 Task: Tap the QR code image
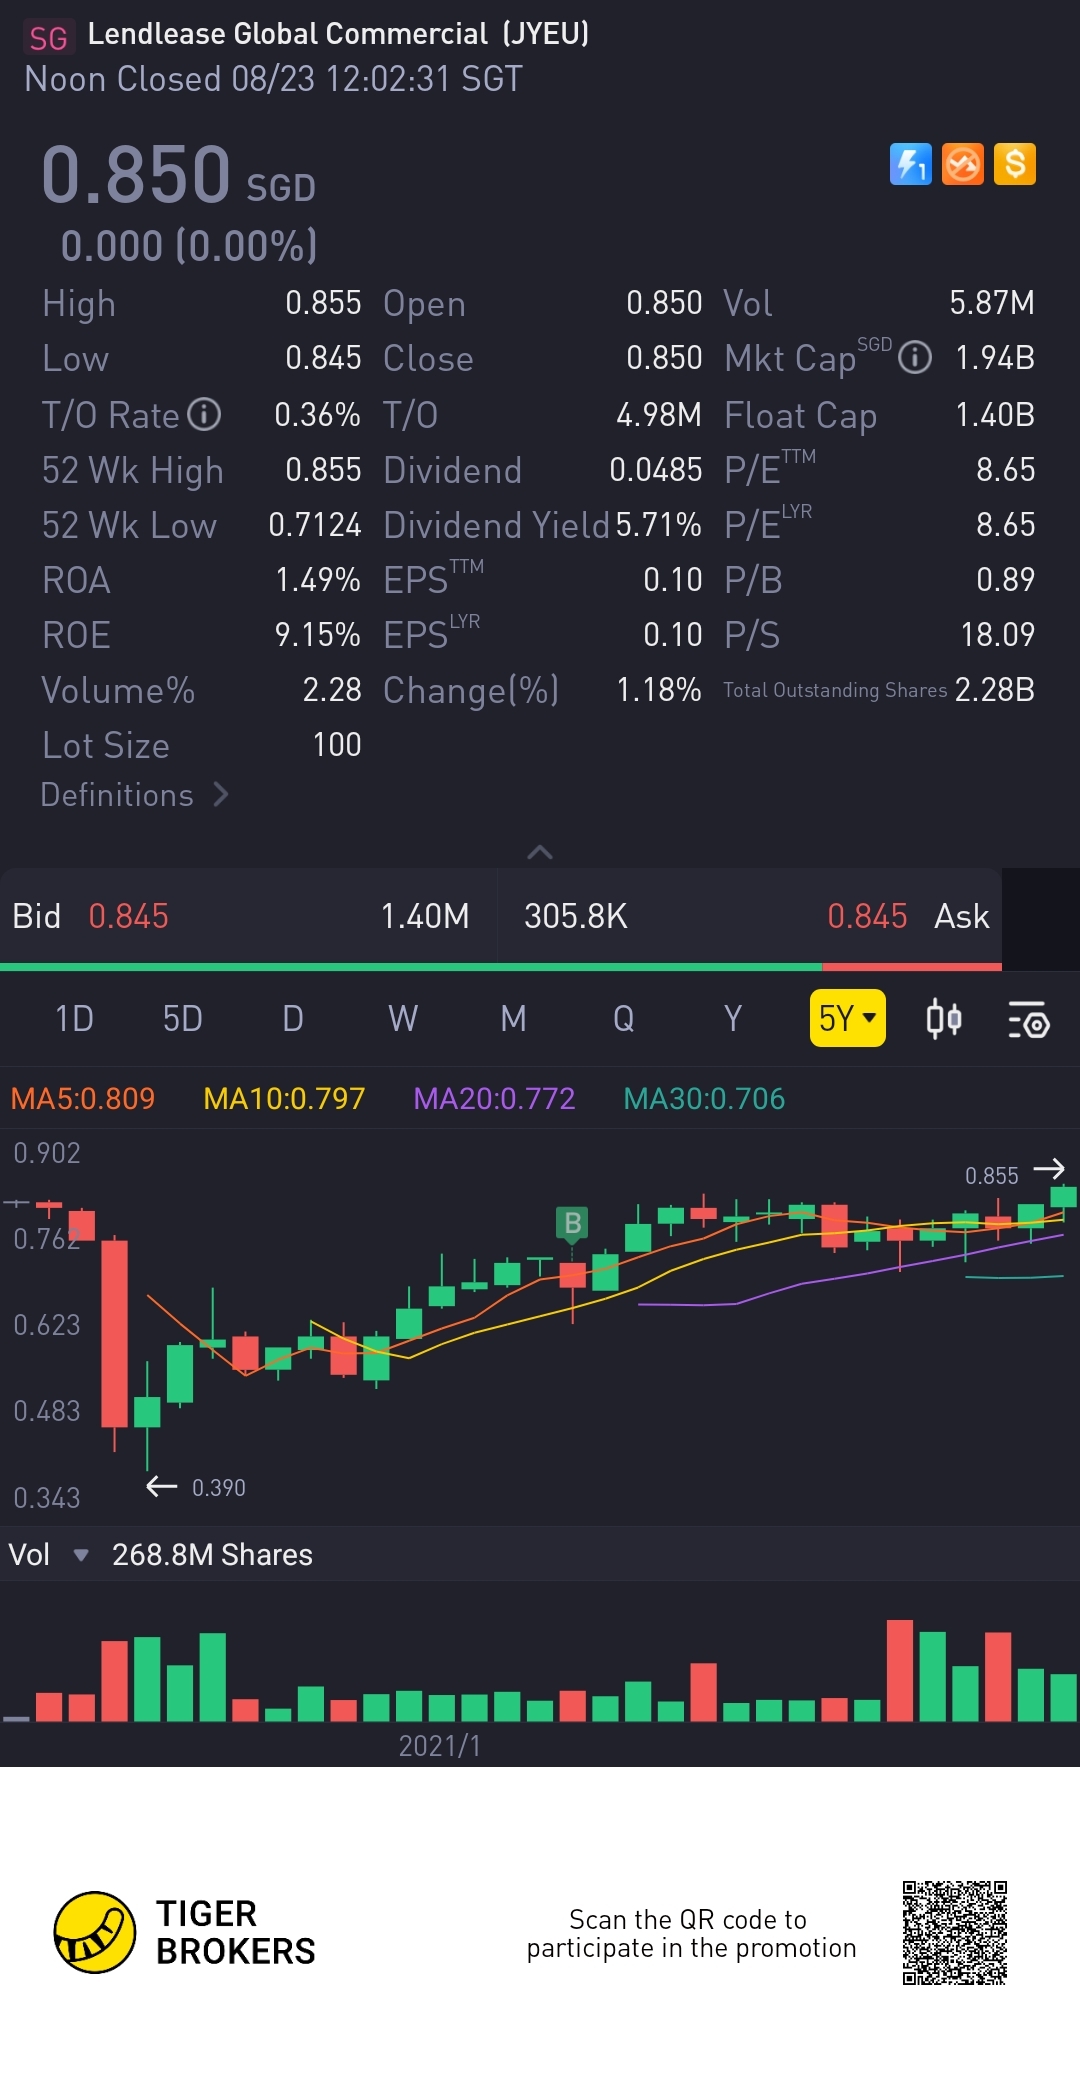click(x=955, y=1933)
